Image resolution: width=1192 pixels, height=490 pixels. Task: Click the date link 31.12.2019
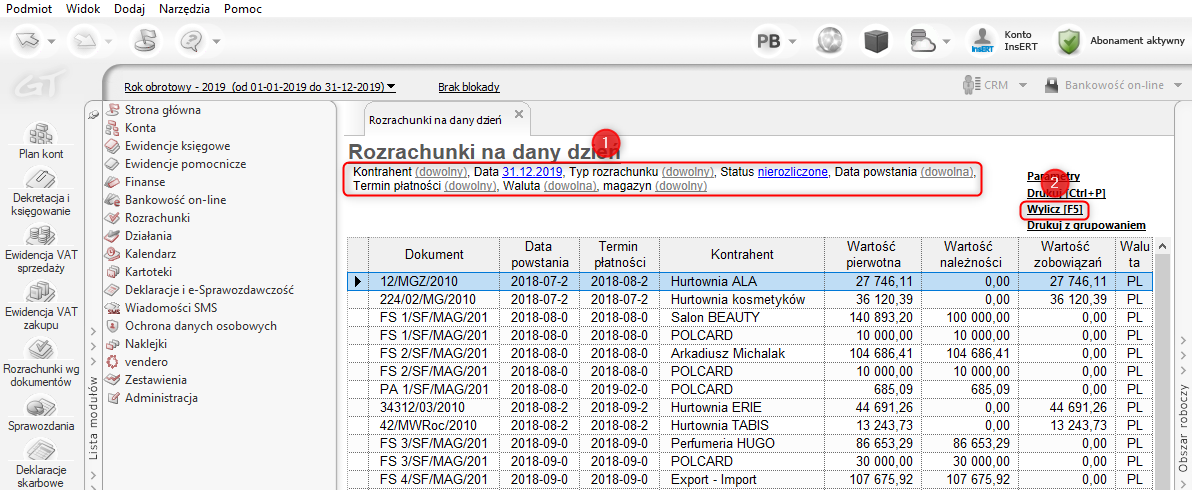pyautogui.click(x=531, y=172)
